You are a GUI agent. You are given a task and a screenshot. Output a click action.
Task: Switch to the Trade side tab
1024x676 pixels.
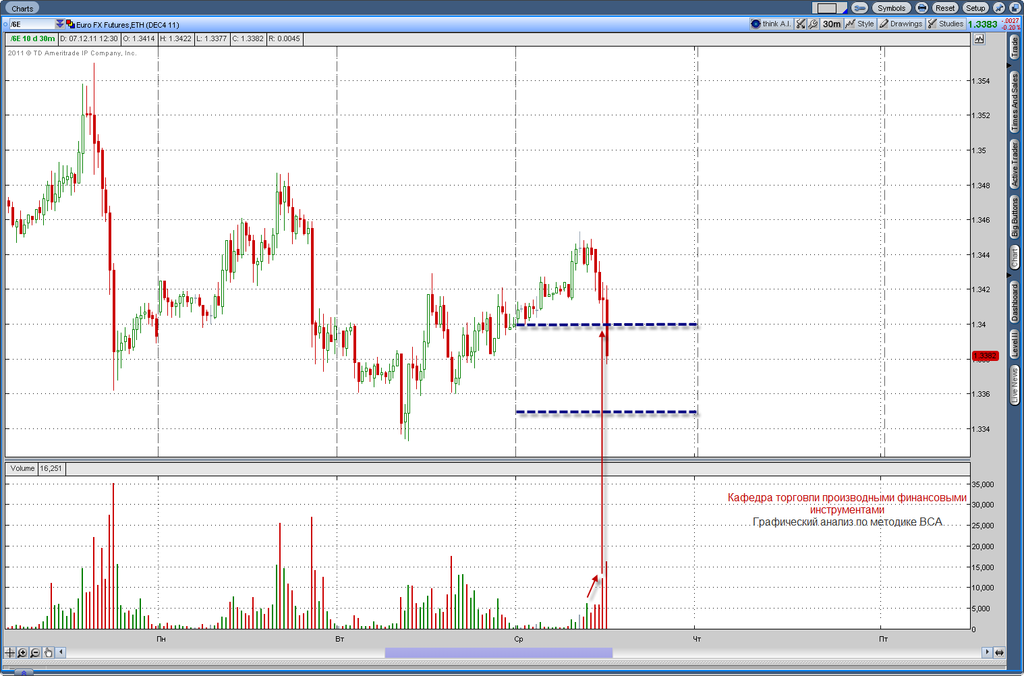click(1015, 48)
